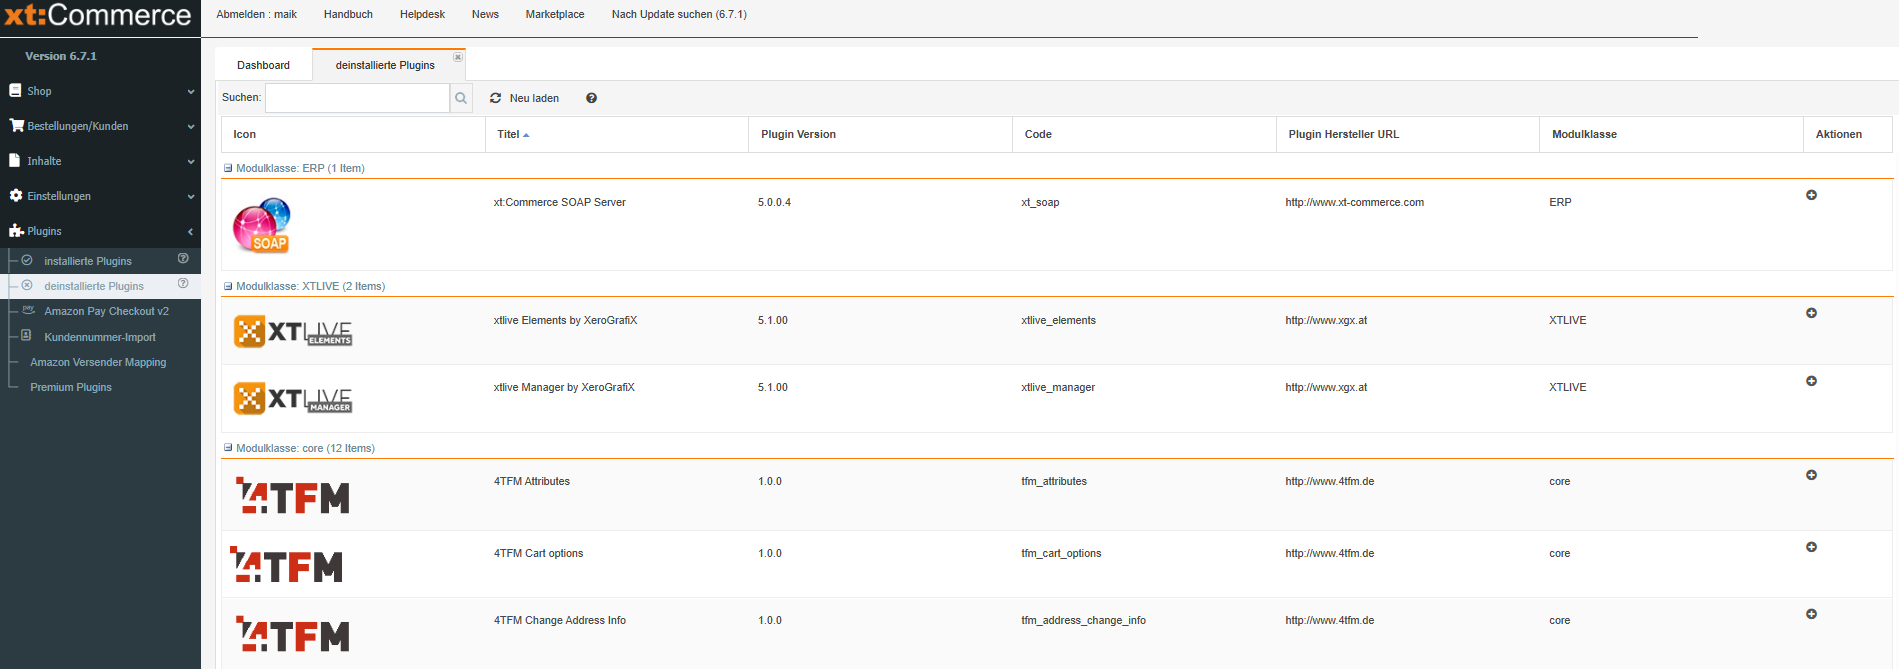Install 4TFM Change Address Info via plus icon
Viewport: 1899px width, 669px height.
click(x=1811, y=614)
